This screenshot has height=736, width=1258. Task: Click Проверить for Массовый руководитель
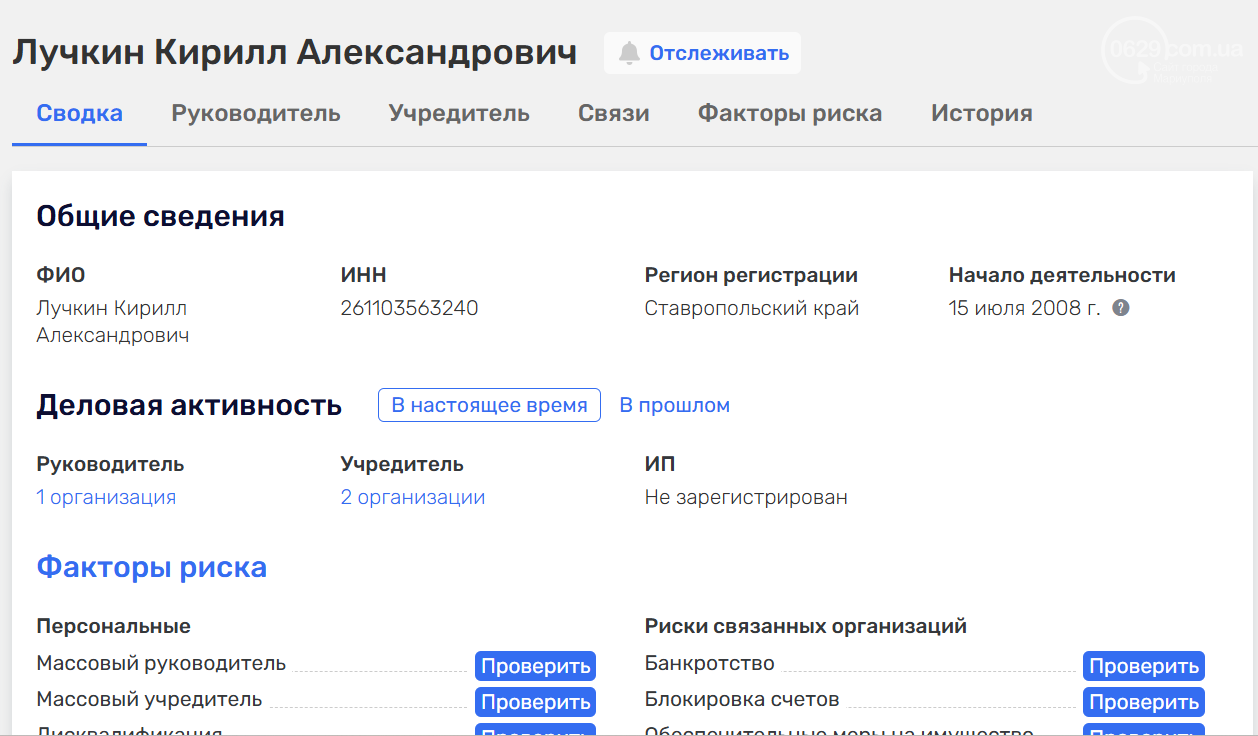pos(535,666)
